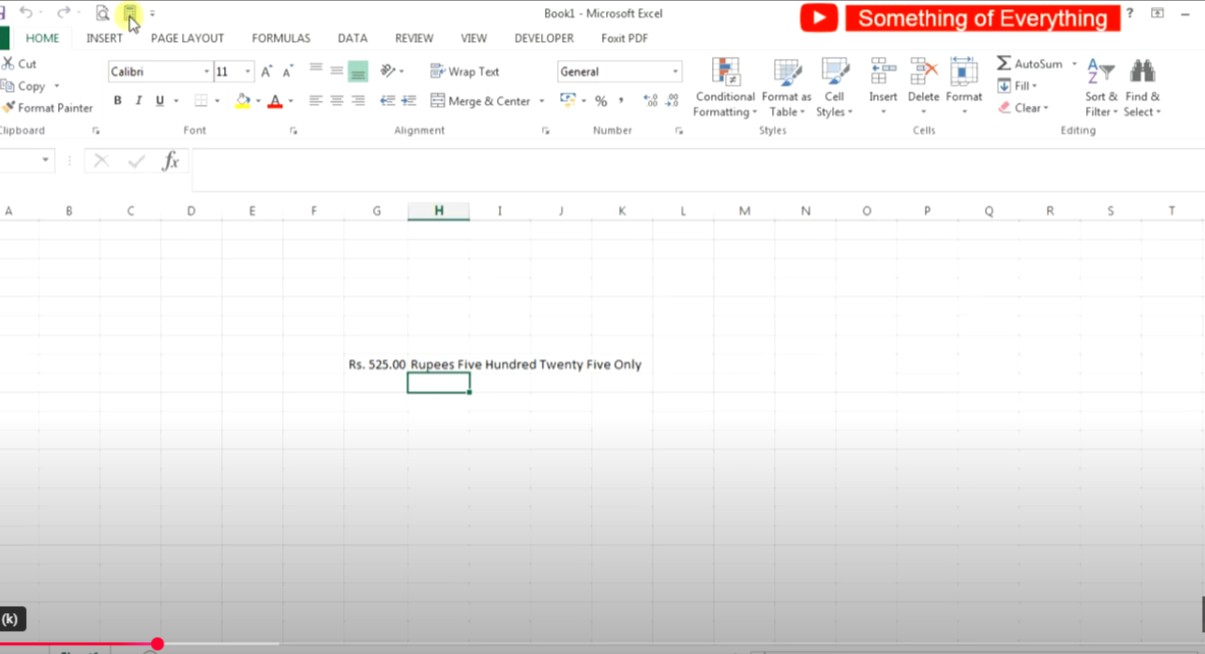Viewport: 1205px width, 654px height.
Task: Open the DEVELOPER ribbon tab
Action: pyautogui.click(x=543, y=38)
